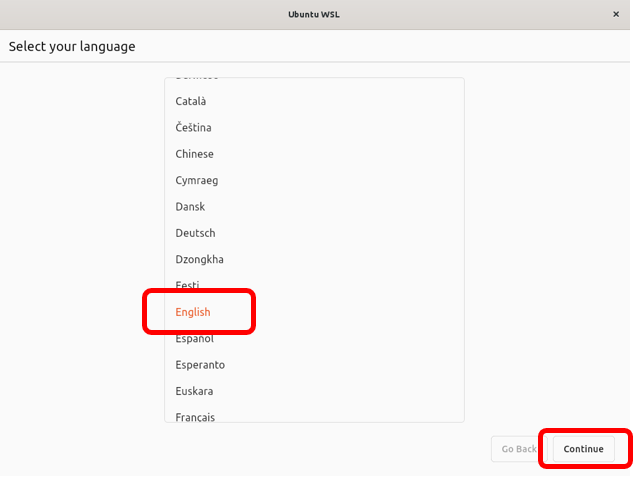Select Esperanto as the language
Screen dimensions: 634x478
(314, 365)
